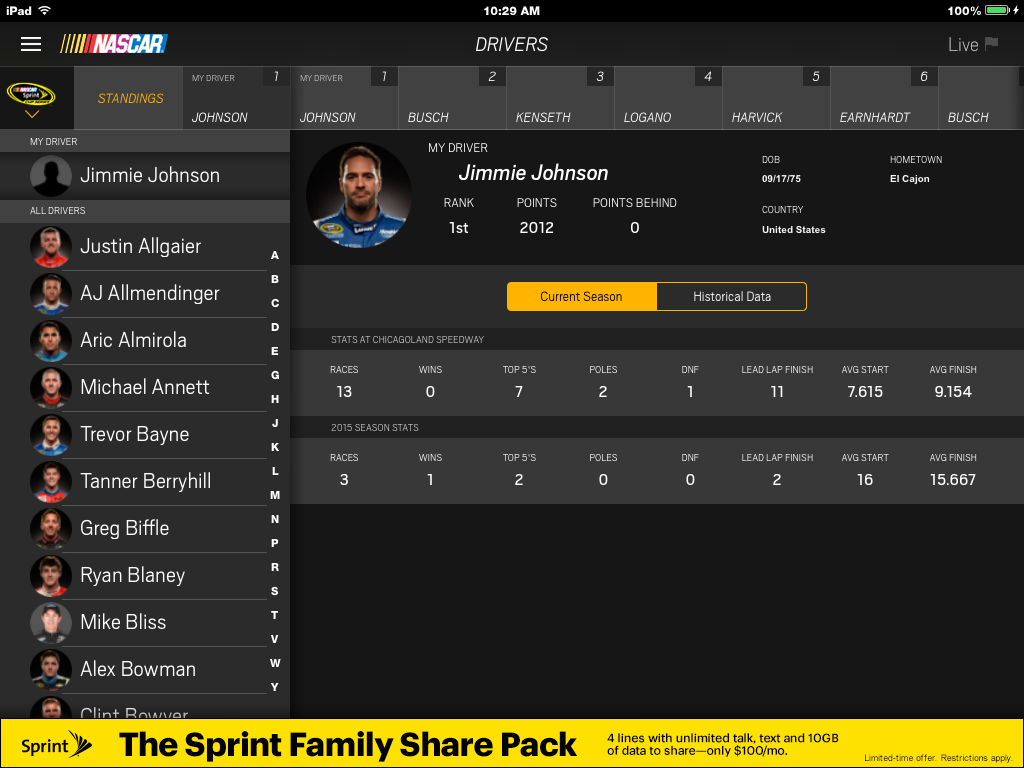The width and height of the screenshot is (1024, 768).
Task: Jump to letter V in index
Action: click(275, 639)
